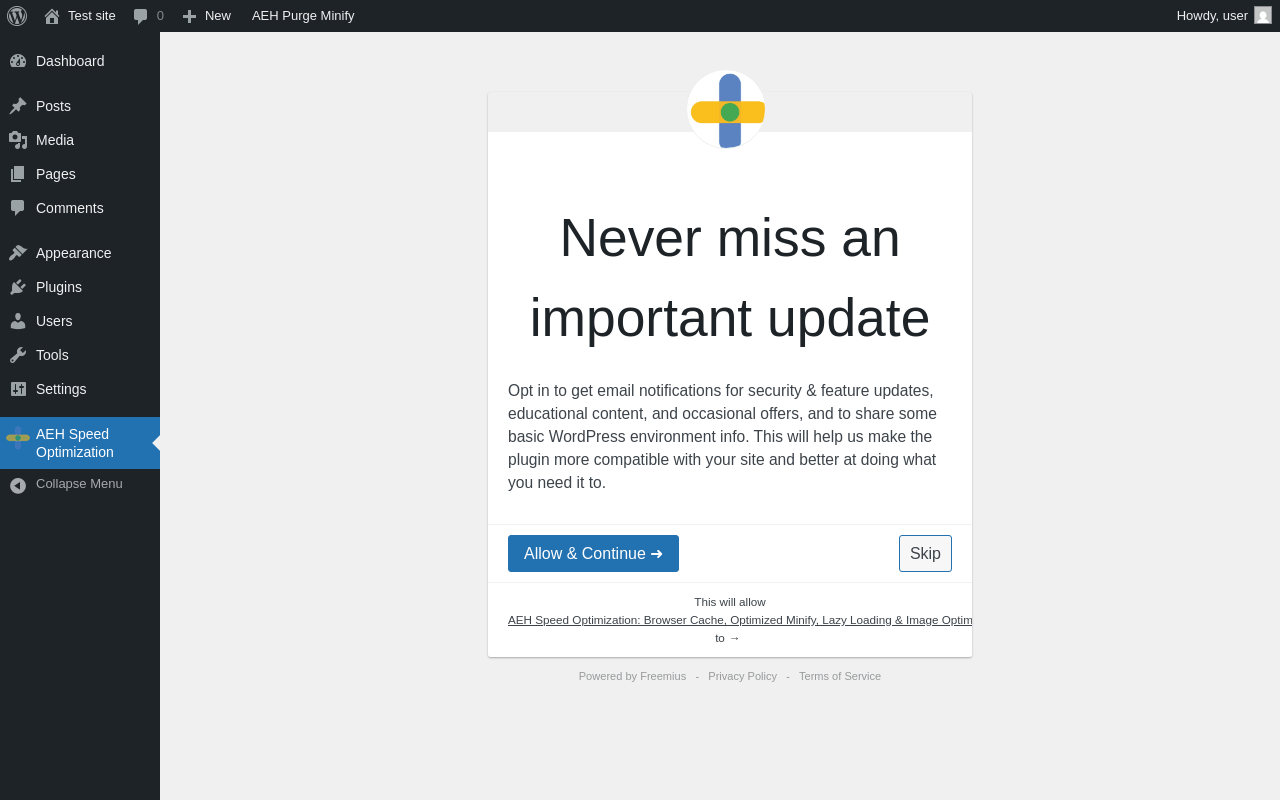Image resolution: width=1280 pixels, height=800 pixels.
Task: Click AEH Purge Minify in admin bar
Action: tap(303, 16)
